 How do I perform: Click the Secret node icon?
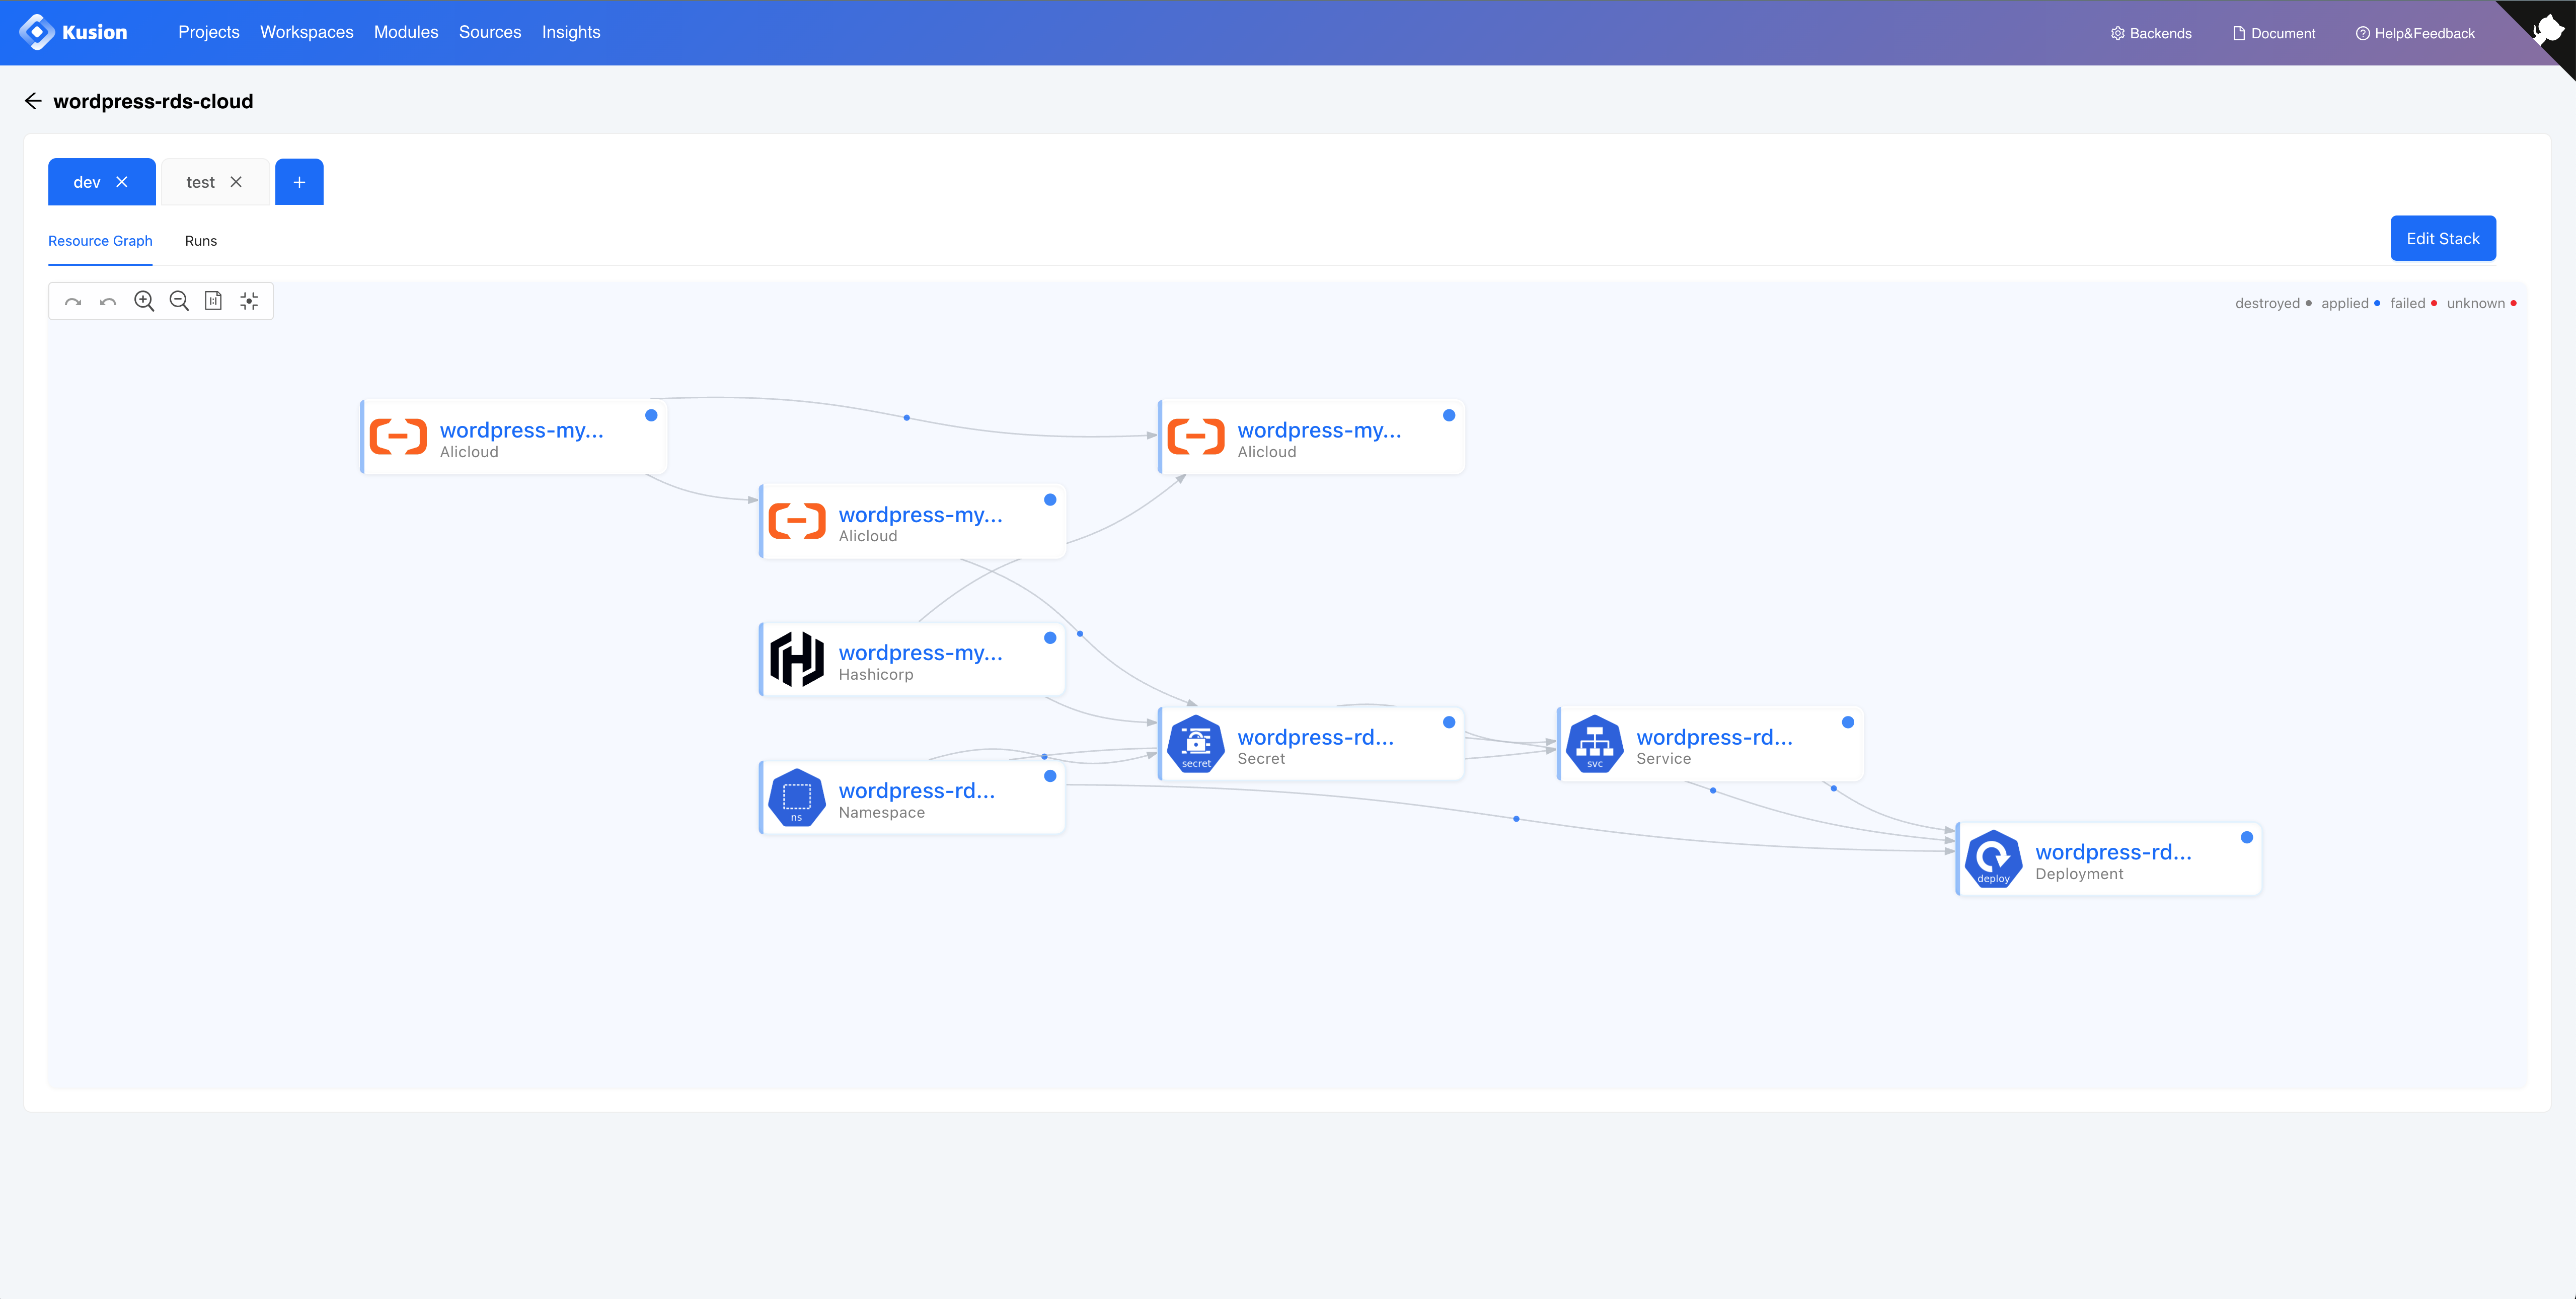[1195, 744]
